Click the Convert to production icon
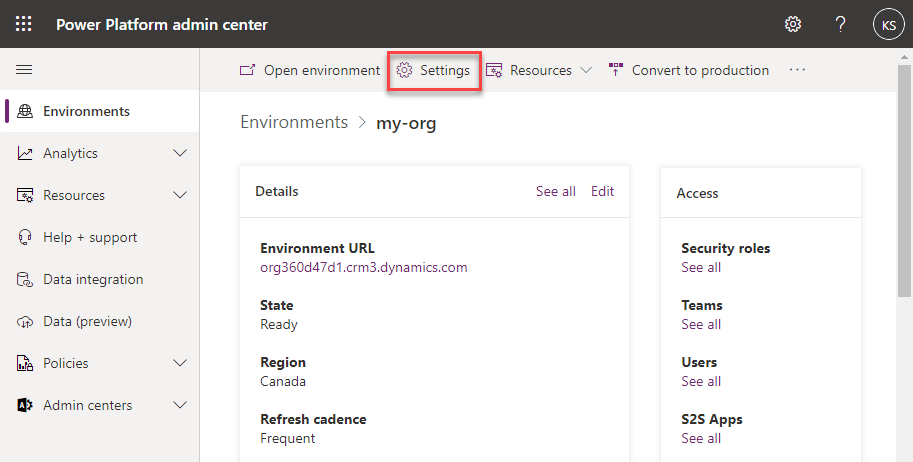The width and height of the screenshot is (913, 462). coord(615,70)
